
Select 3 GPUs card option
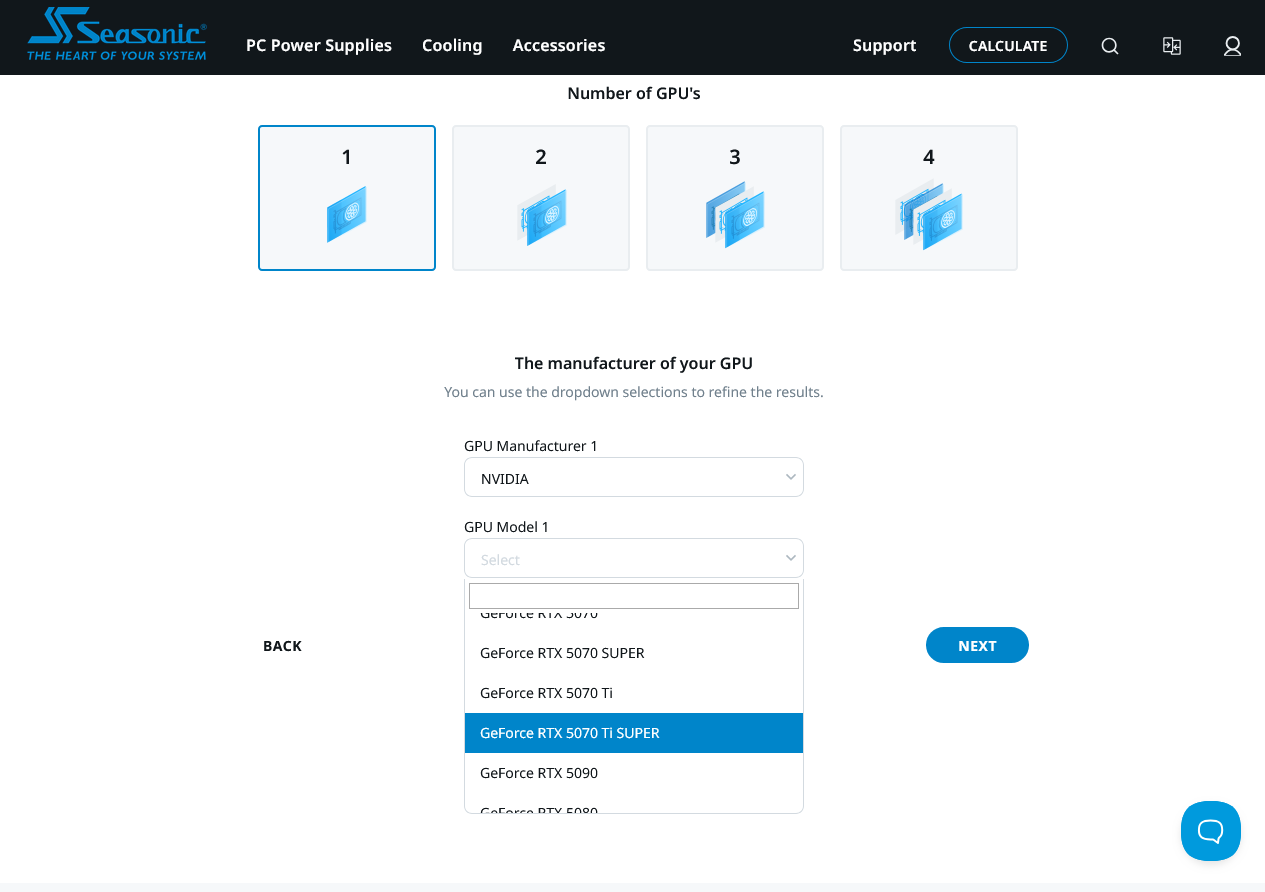(735, 198)
